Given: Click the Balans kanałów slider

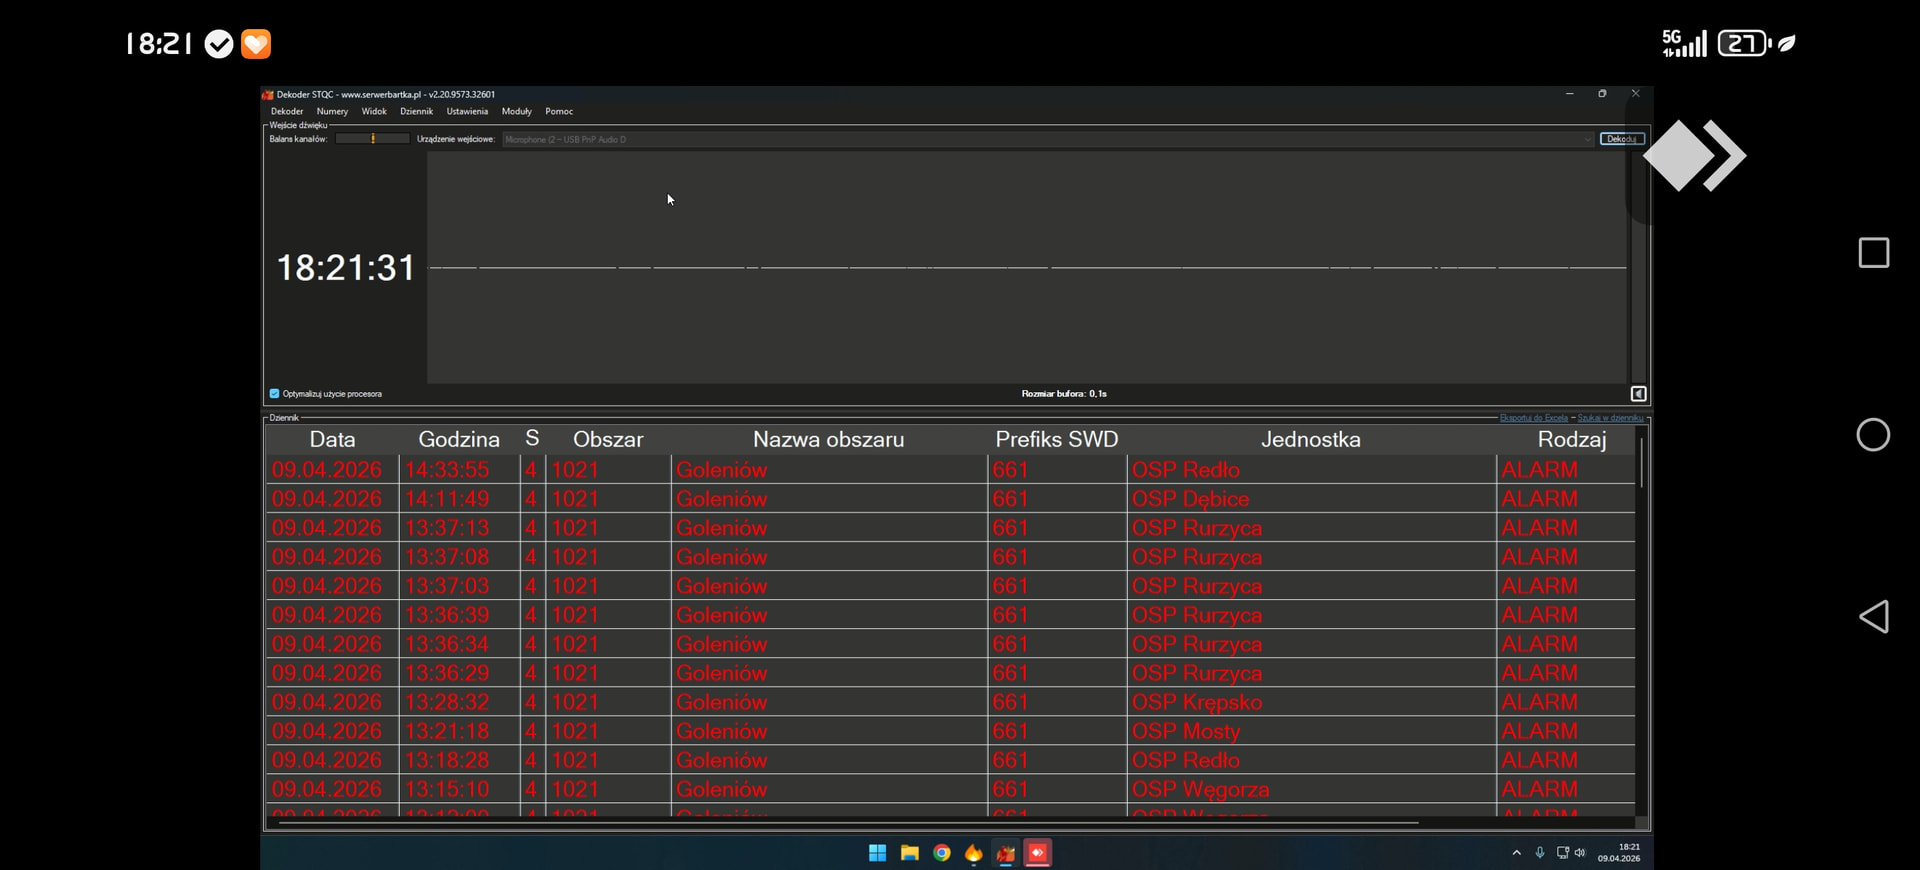Looking at the screenshot, I should (372, 139).
